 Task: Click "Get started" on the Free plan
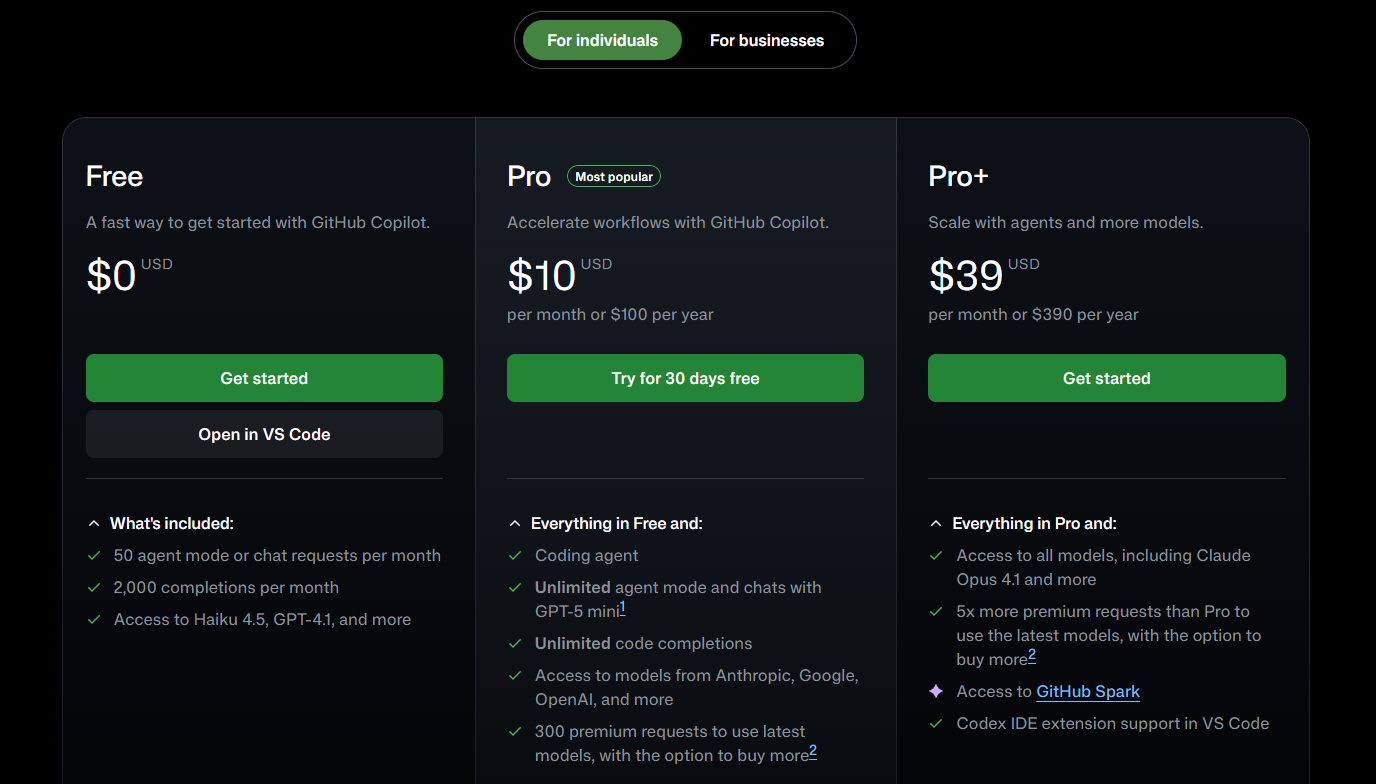tap(264, 378)
